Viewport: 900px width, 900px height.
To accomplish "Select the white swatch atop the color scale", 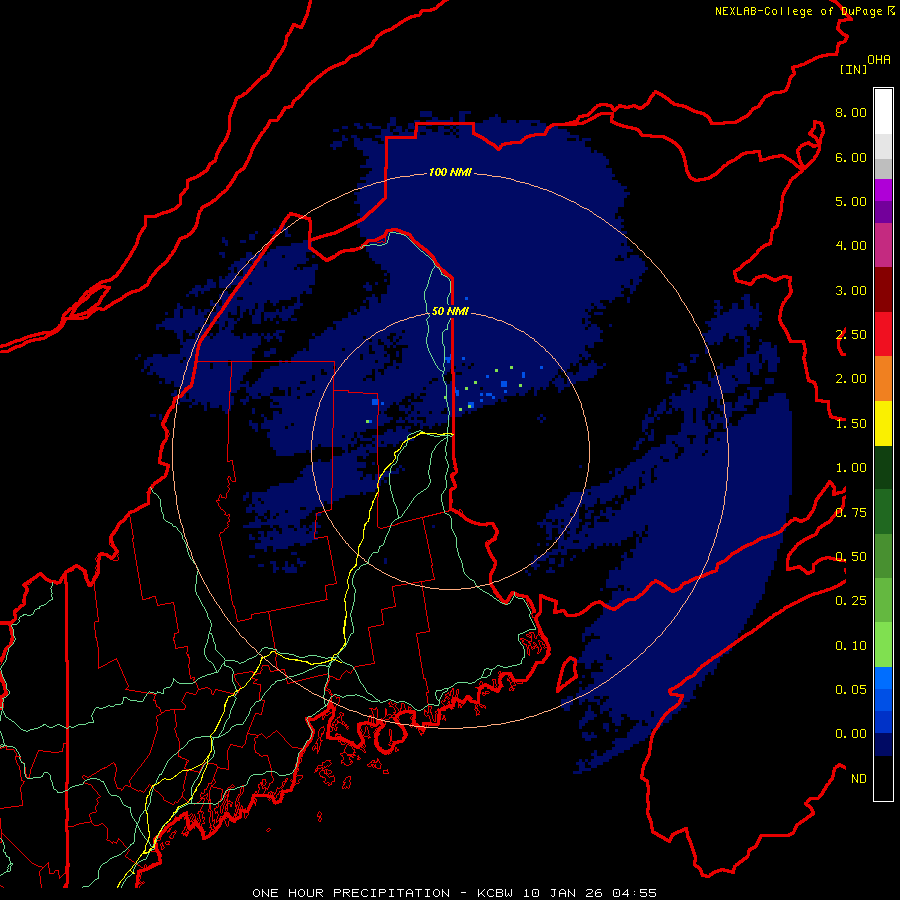I will (883, 112).
